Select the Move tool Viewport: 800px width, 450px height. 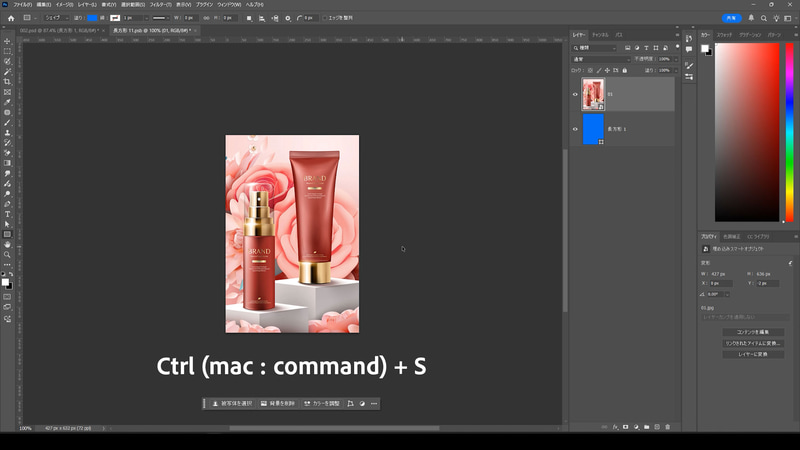pyautogui.click(x=7, y=41)
